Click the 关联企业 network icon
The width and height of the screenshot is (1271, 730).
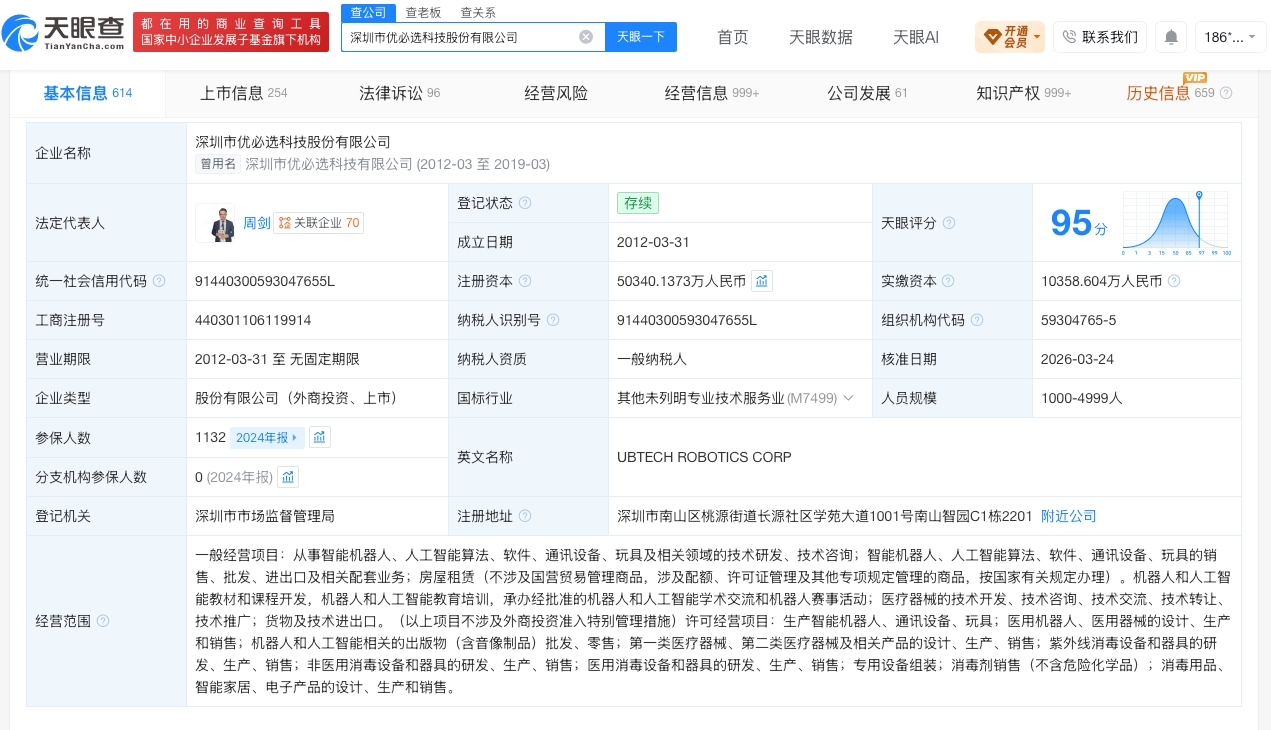tap(283, 223)
